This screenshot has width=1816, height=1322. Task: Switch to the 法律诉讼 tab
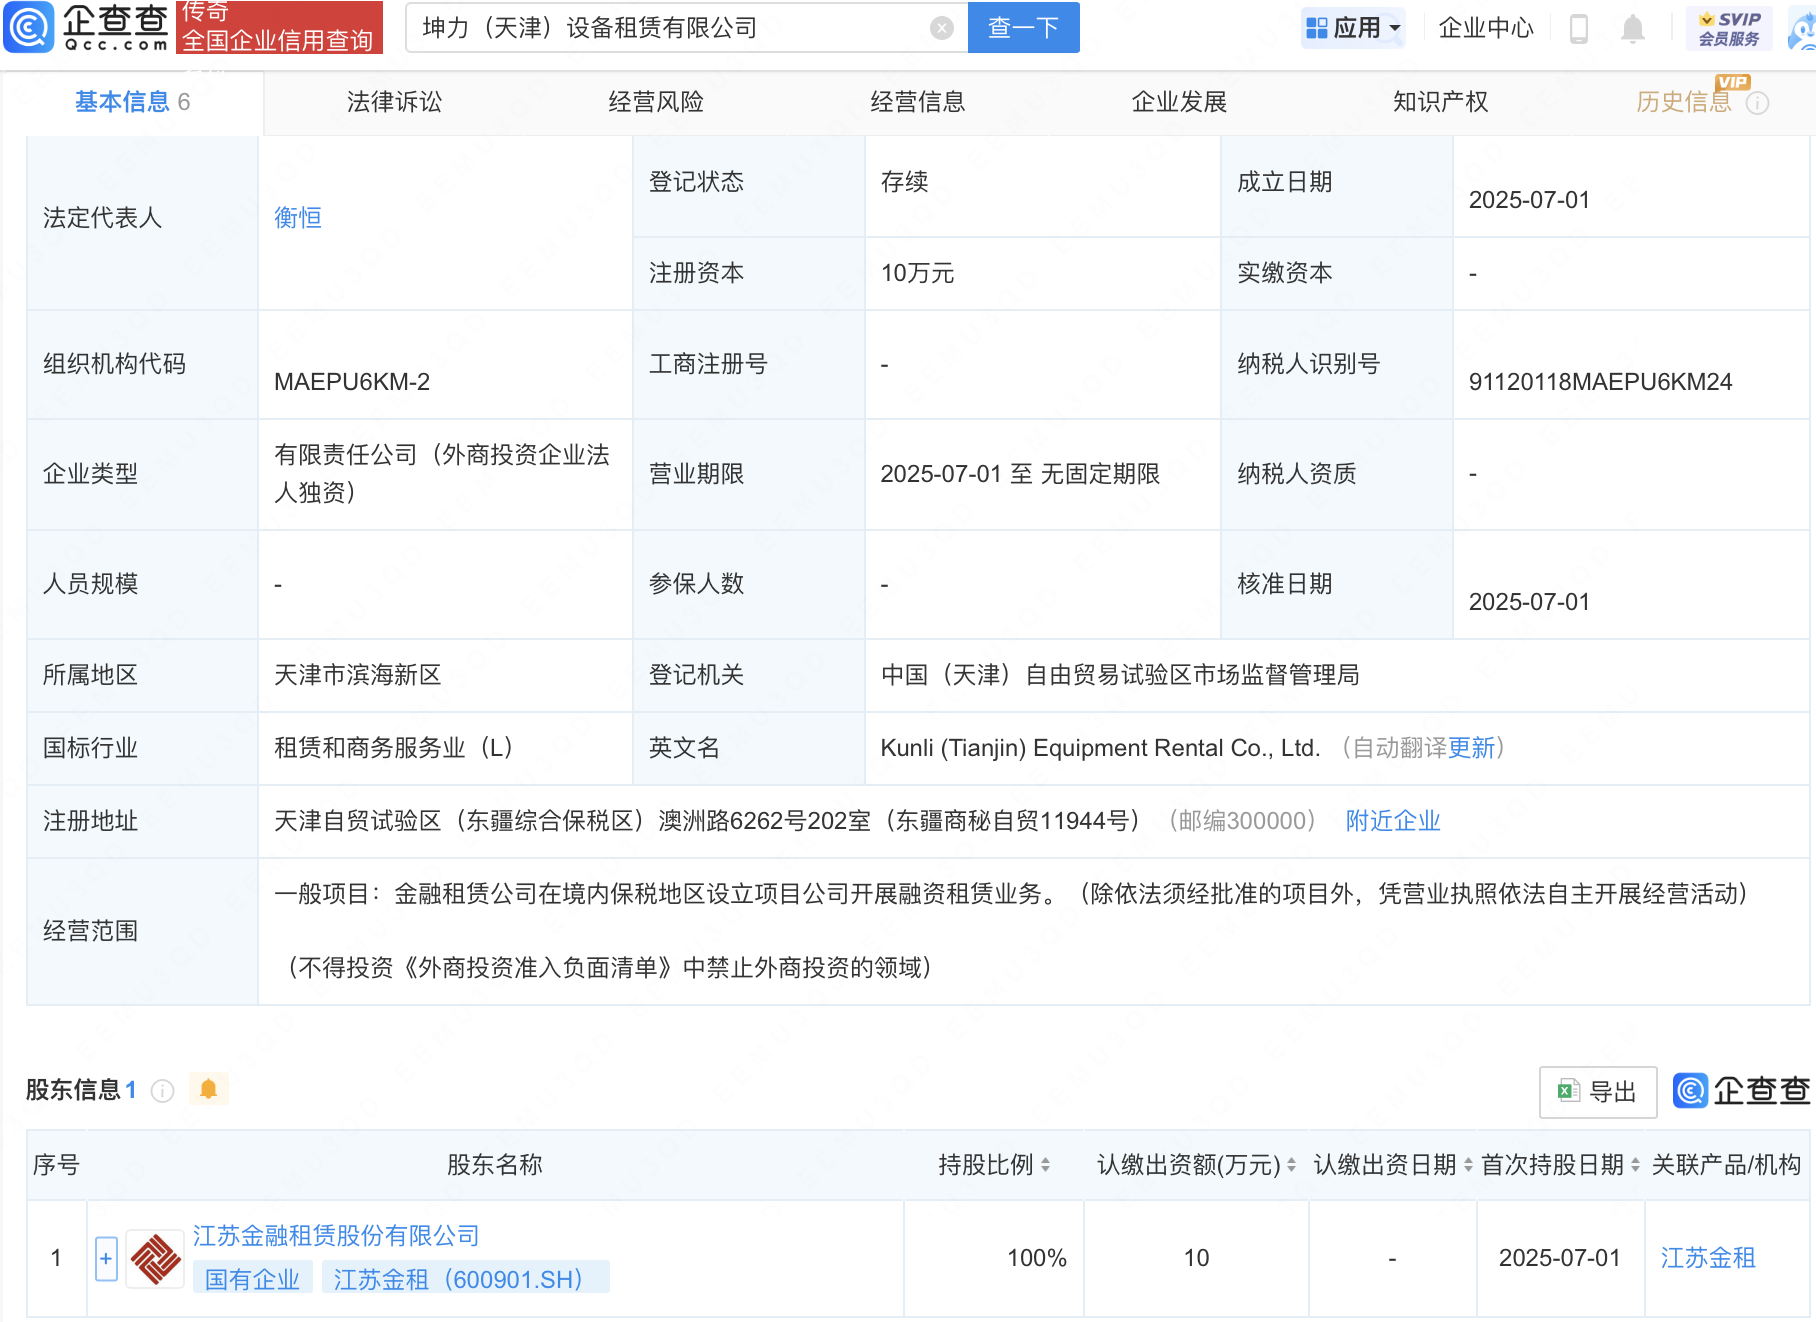pyautogui.click(x=394, y=102)
